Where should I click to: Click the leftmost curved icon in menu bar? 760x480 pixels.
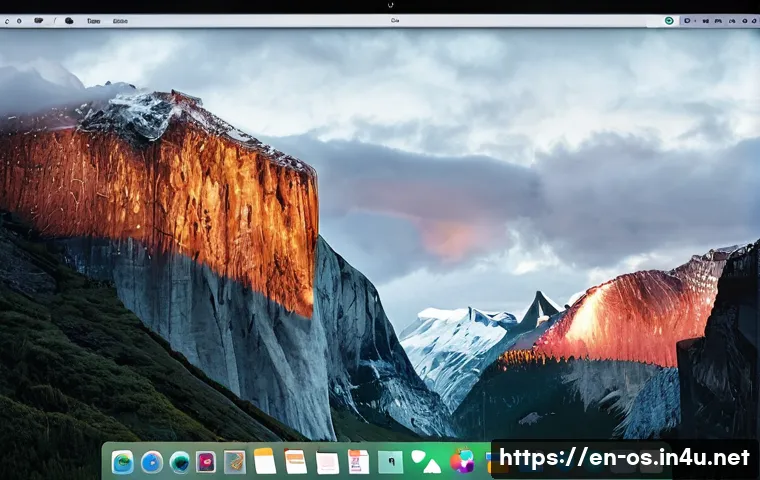[7, 21]
